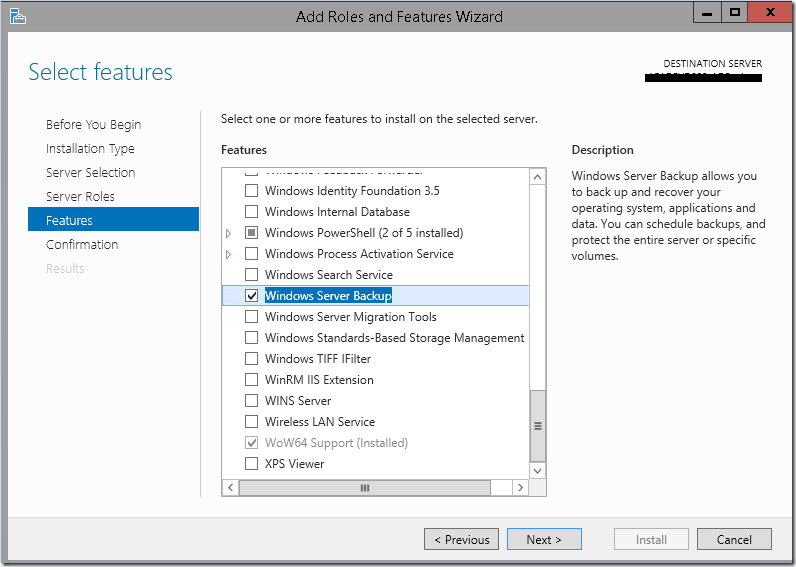The image size is (796, 567).
Task: Enable Windows Process Activation Service checkbox
Action: [x=251, y=254]
